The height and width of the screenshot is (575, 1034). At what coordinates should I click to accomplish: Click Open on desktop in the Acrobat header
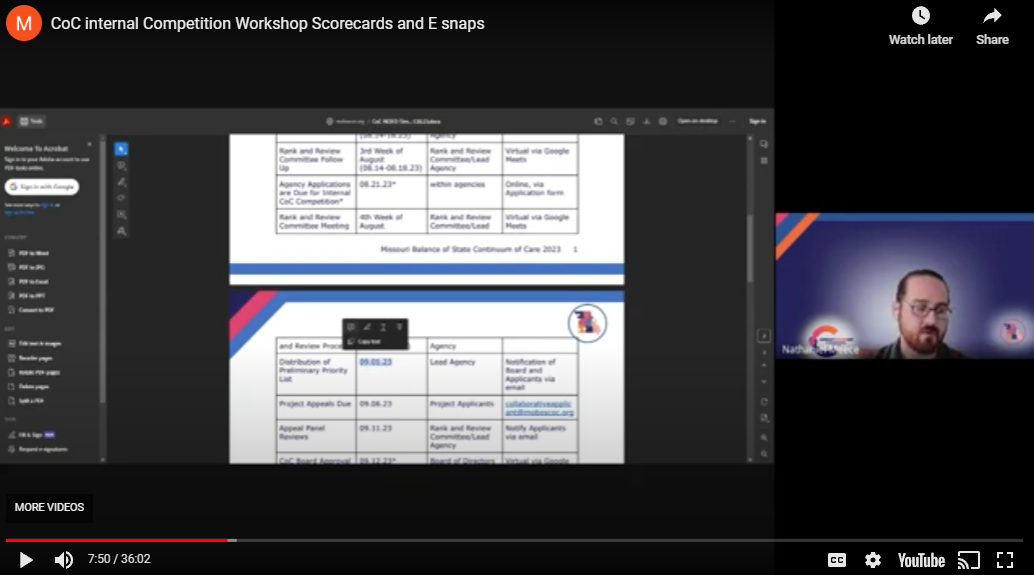[698, 121]
